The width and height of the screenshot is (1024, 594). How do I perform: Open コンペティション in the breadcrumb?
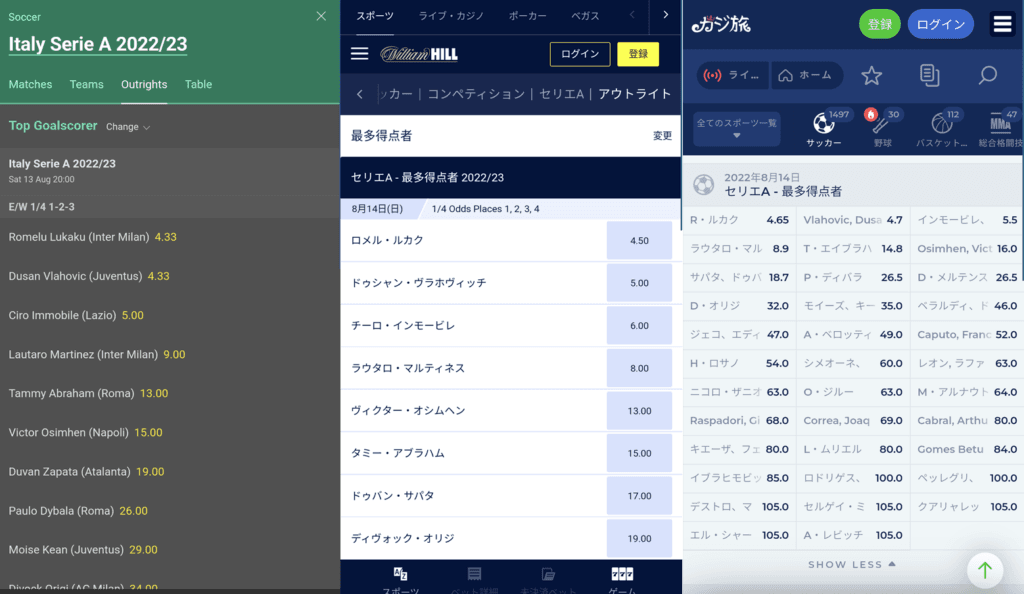coord(476,94)
